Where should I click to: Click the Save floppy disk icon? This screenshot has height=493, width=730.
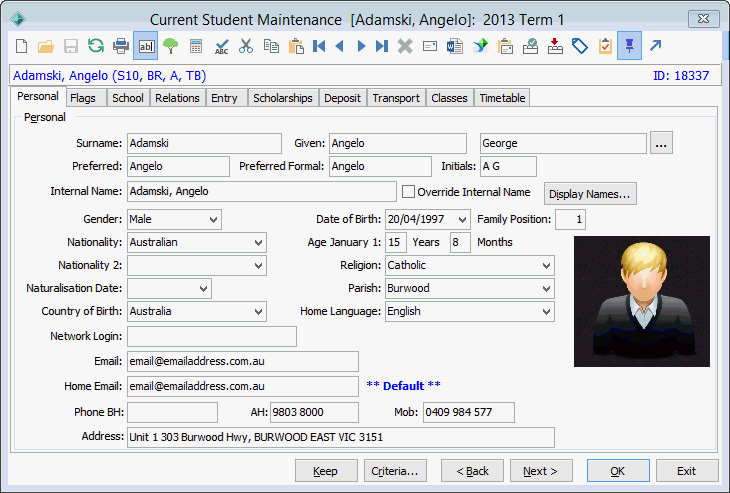coord(71,46)
